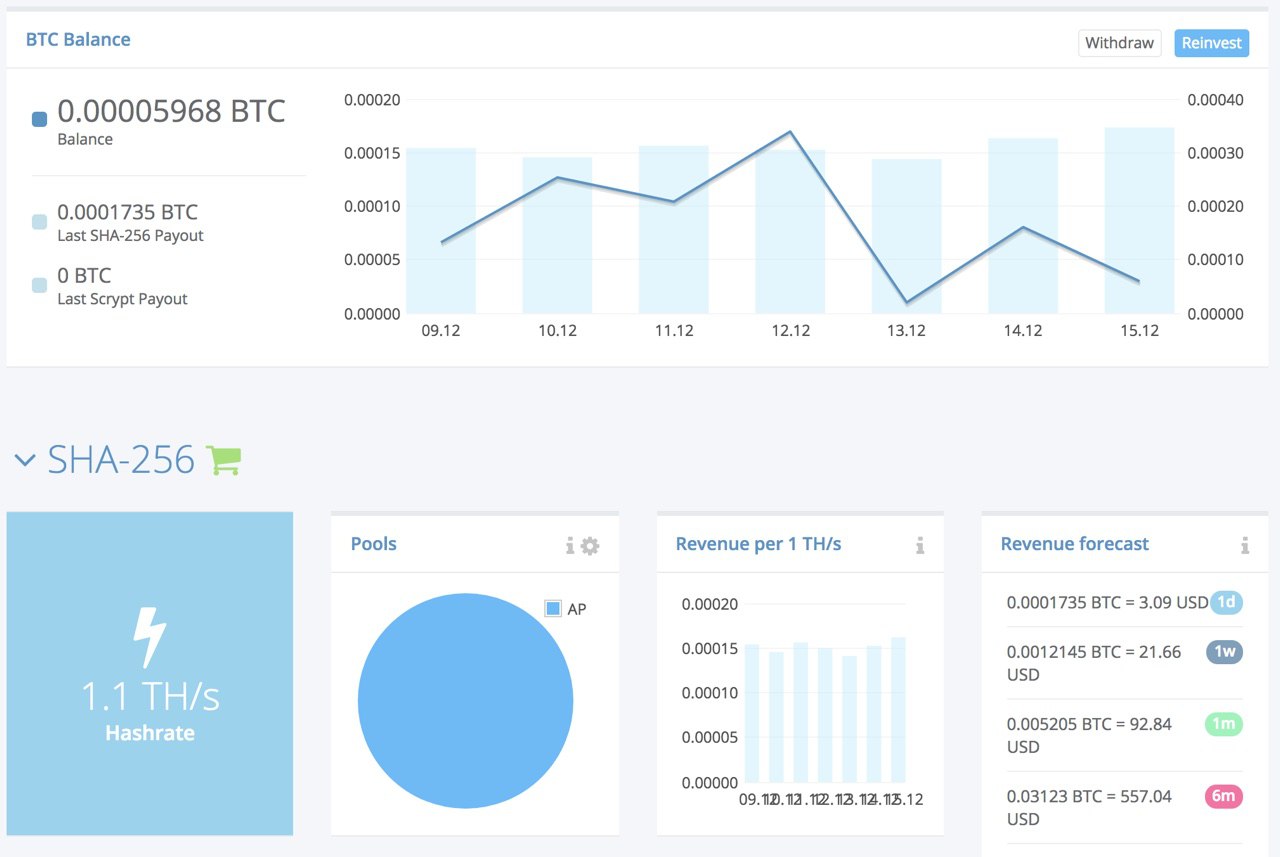Click info icon in Revenue per 1 TH/s
The width and height of the screenshot is (1280, 857).
(x=920, y=546)
